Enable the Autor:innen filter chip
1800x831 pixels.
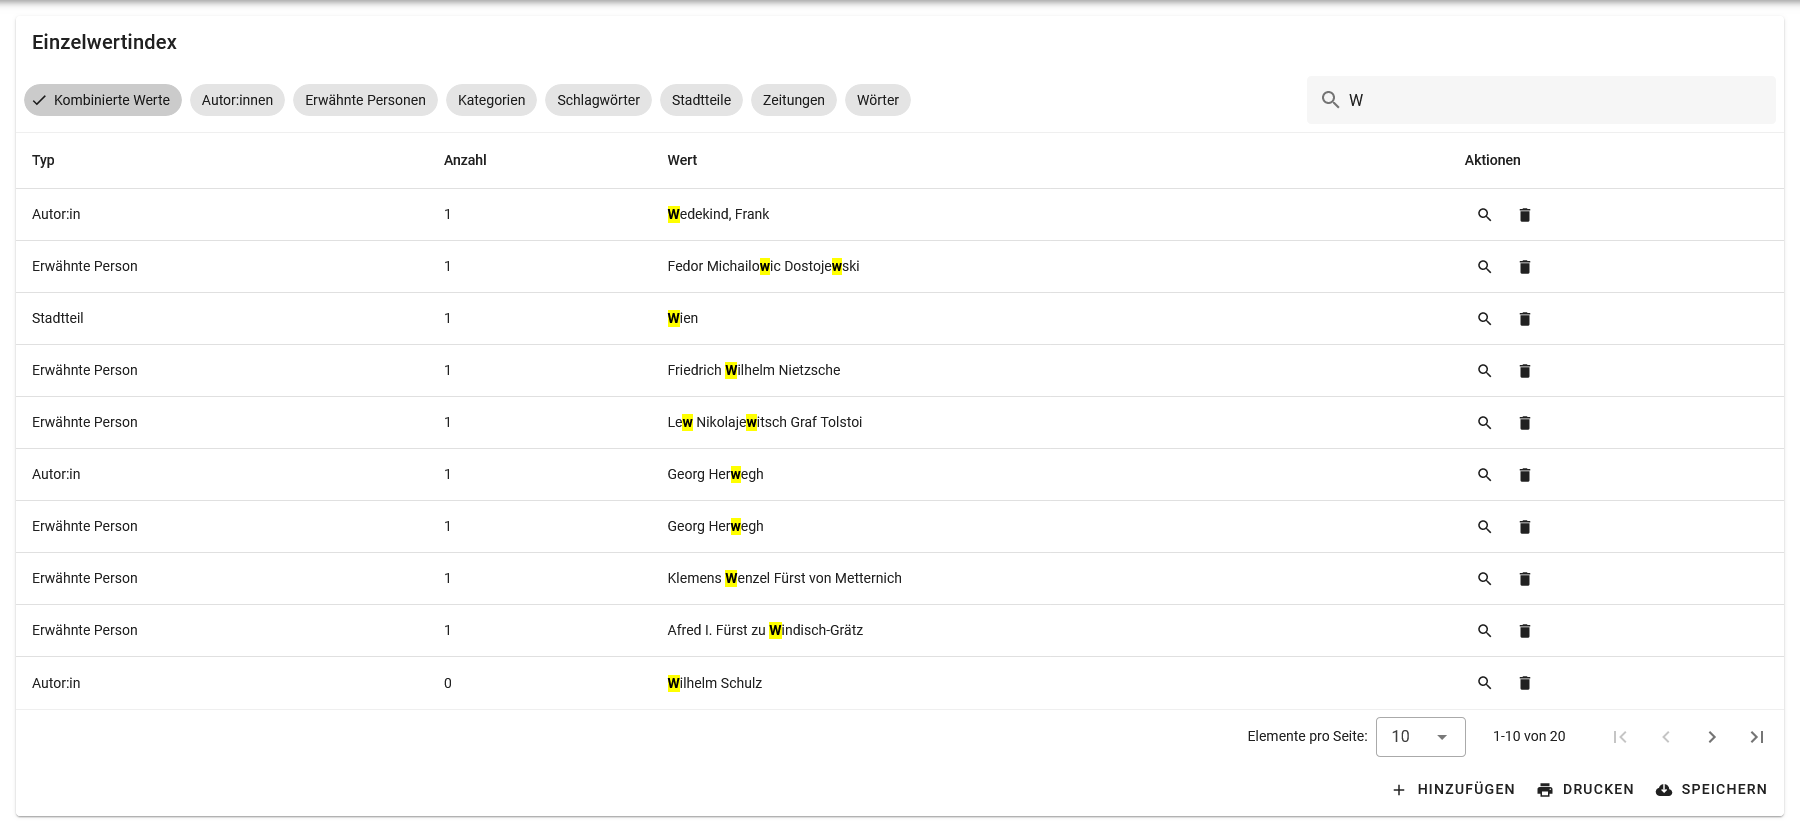coord(237,100)
